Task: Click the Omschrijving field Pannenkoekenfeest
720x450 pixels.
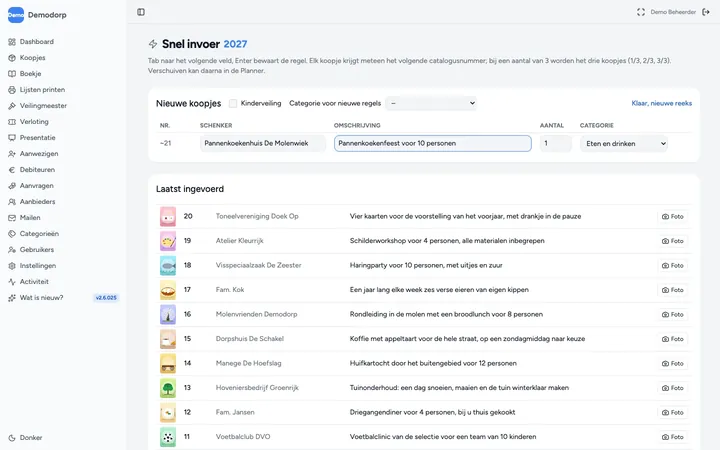Action: [x=433, y=143]
